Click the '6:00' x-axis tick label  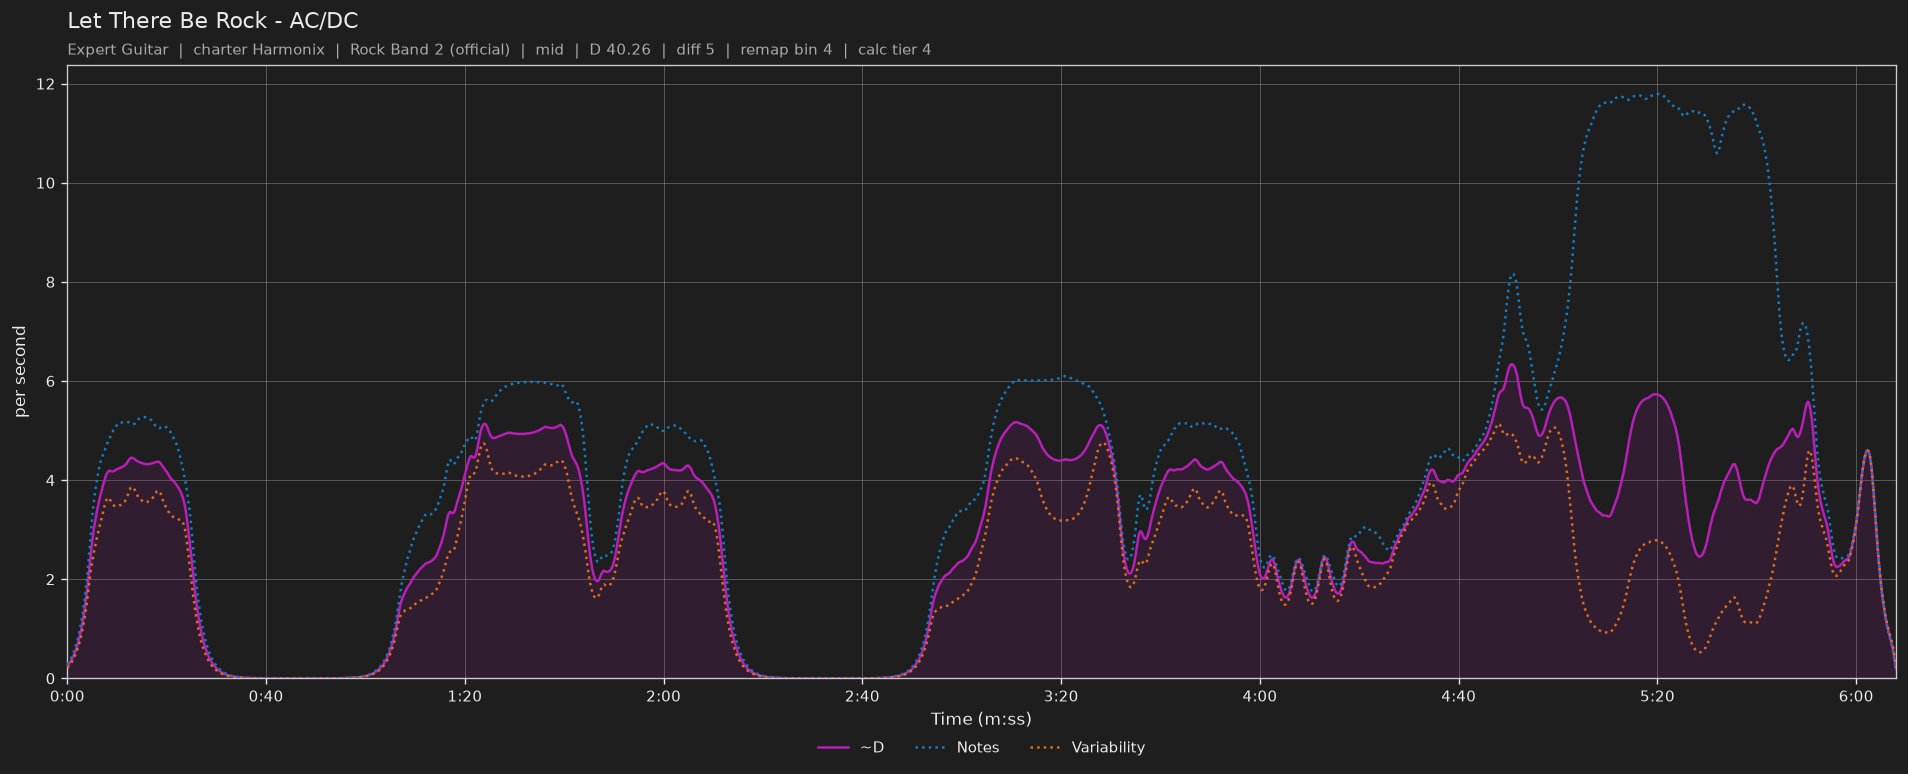(1856, 697)
